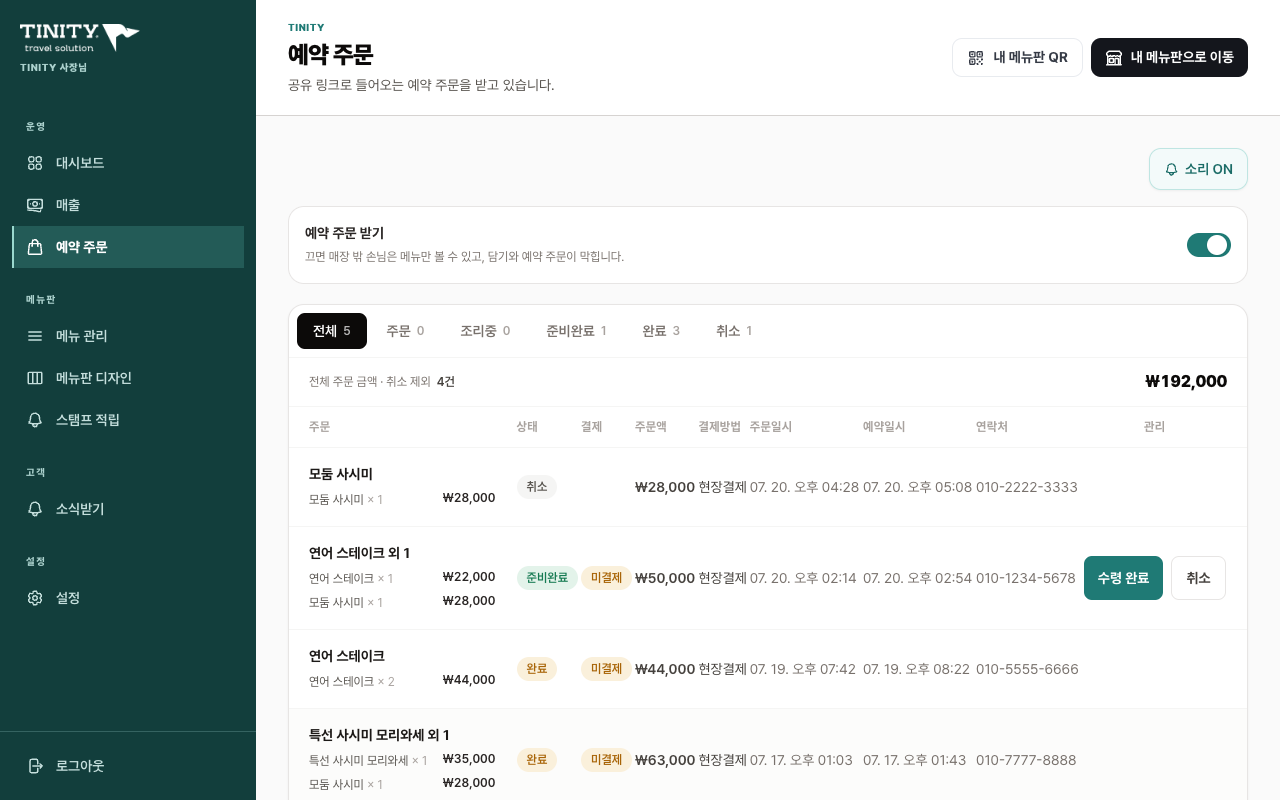Click the order title 모둠 사시미
This screenshot has width=1280, height=800.
tap(341, 474)
